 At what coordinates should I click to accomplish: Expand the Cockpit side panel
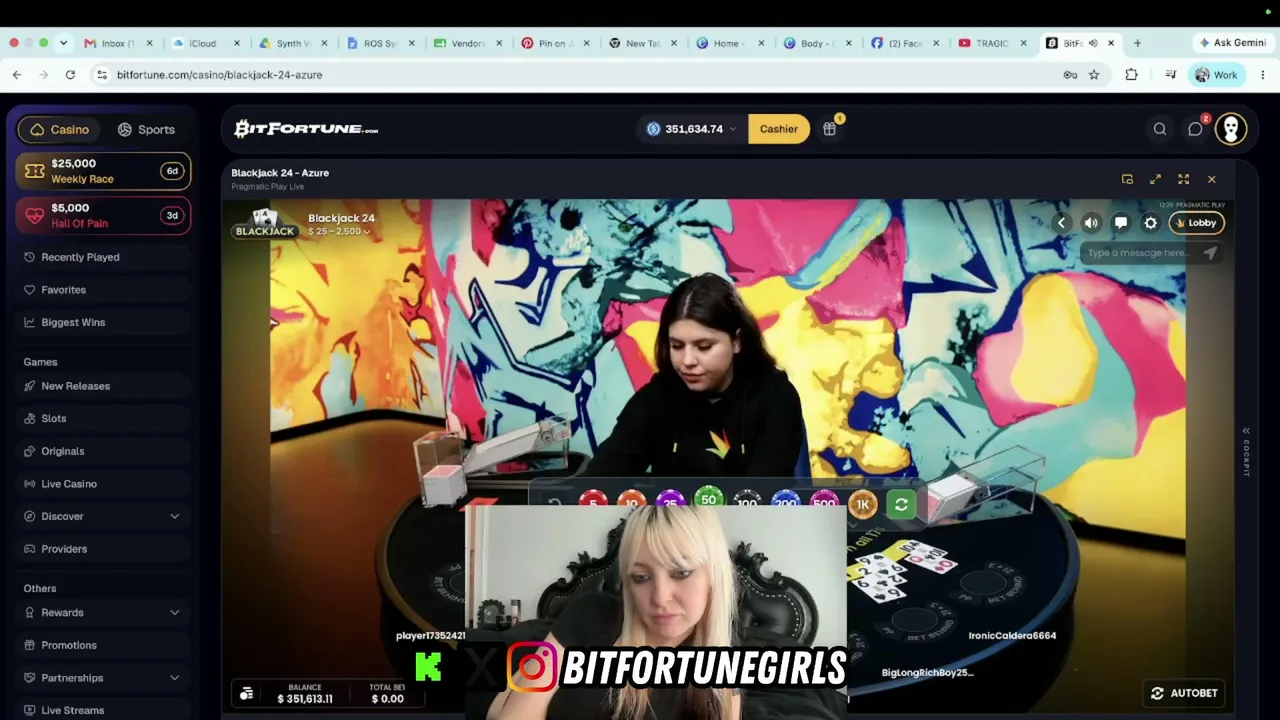pyautogui.click(x=1246, y=451)
